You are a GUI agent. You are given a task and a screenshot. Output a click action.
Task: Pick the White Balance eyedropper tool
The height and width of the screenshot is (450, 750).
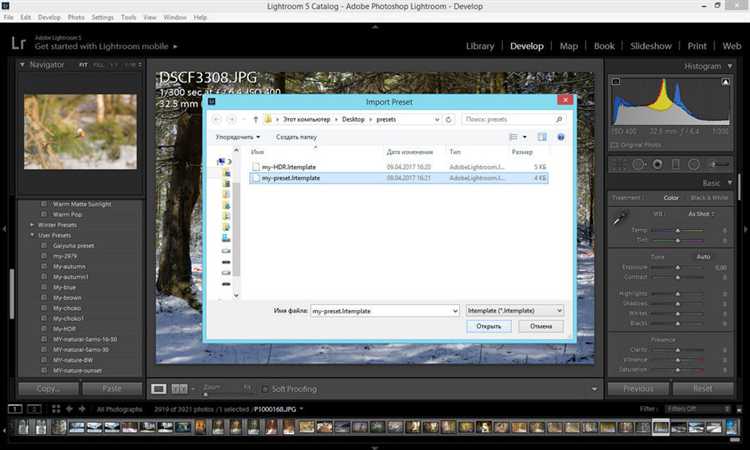point(620,219)
